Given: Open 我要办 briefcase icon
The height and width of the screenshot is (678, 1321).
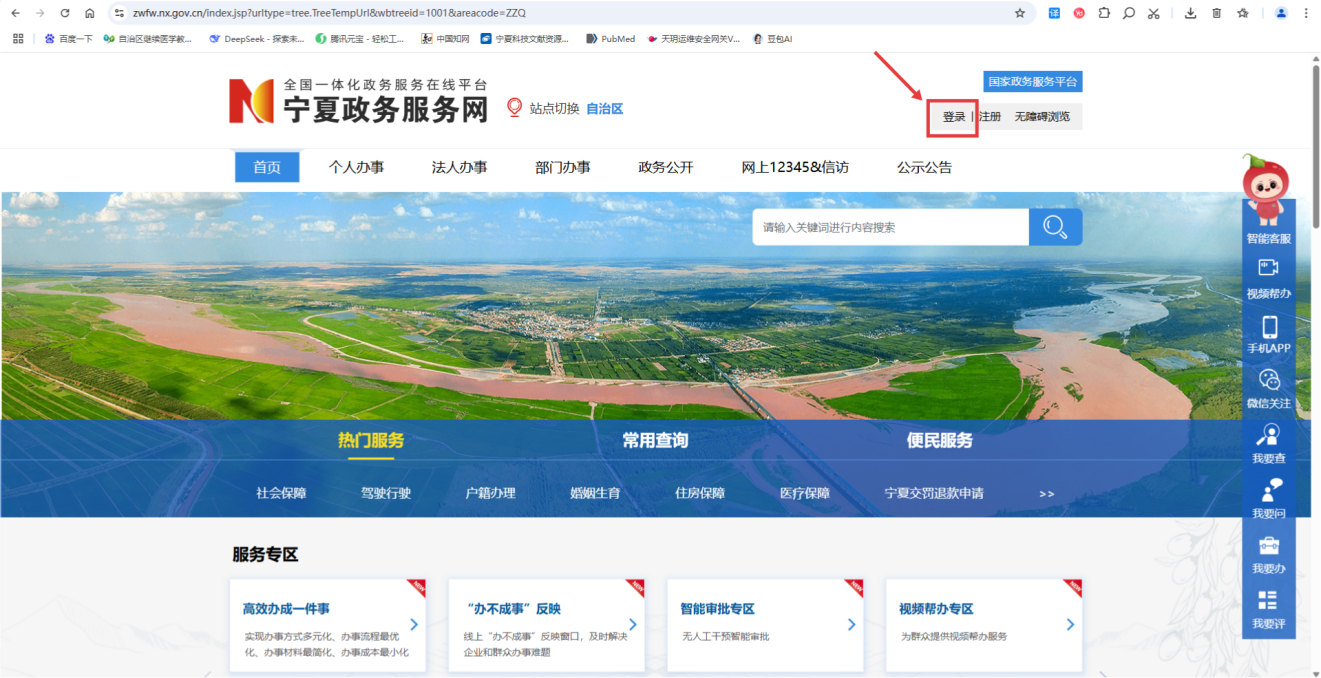Looking at the screenshot, I should pyautogui.click(x=1268, y=545).
